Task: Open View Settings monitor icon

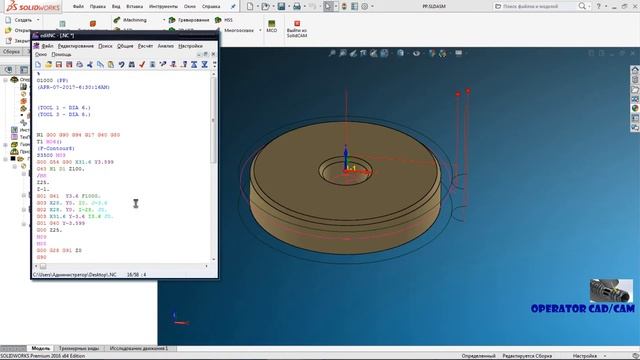Action: tap(458, 53)
